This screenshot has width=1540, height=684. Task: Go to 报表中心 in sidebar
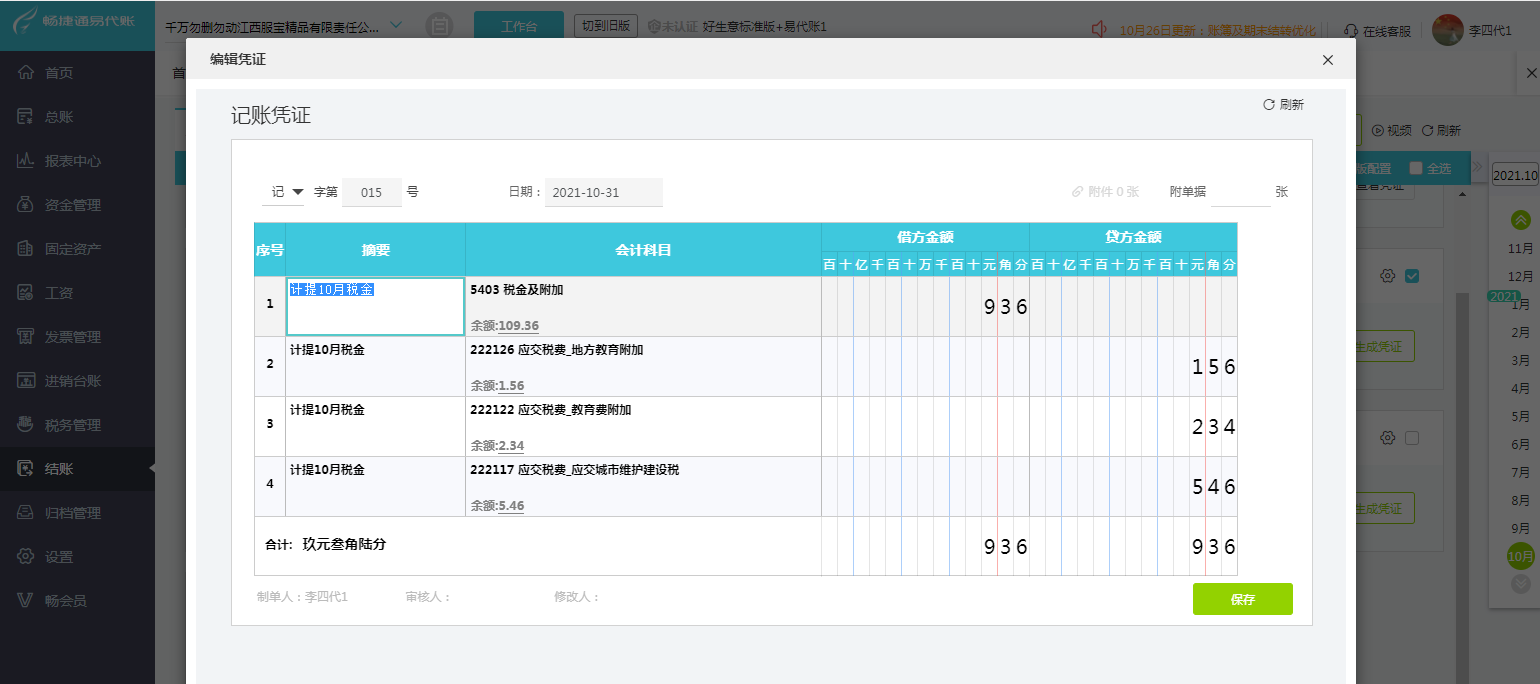77,161
